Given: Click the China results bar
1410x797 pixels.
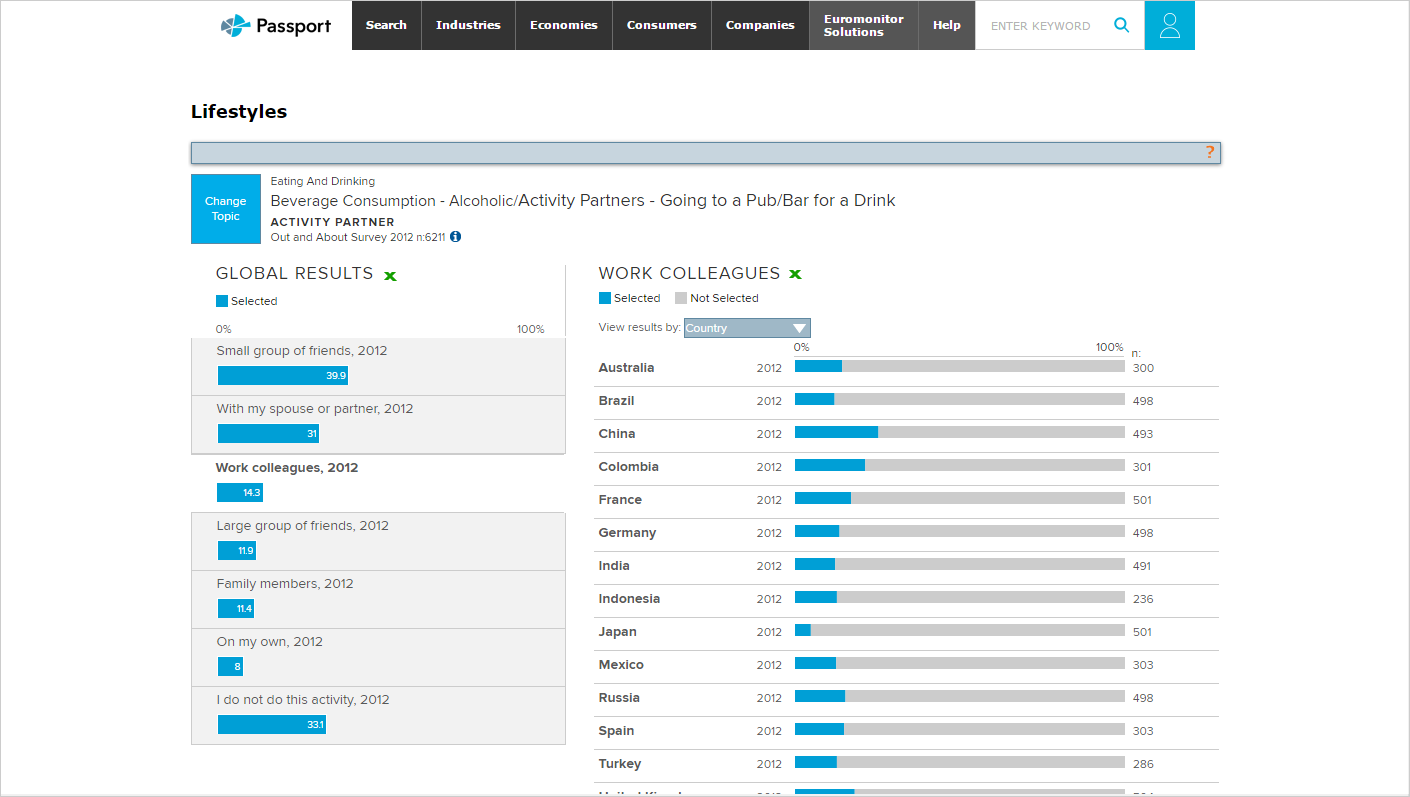Looking at the screenshot, I should 959,433.
